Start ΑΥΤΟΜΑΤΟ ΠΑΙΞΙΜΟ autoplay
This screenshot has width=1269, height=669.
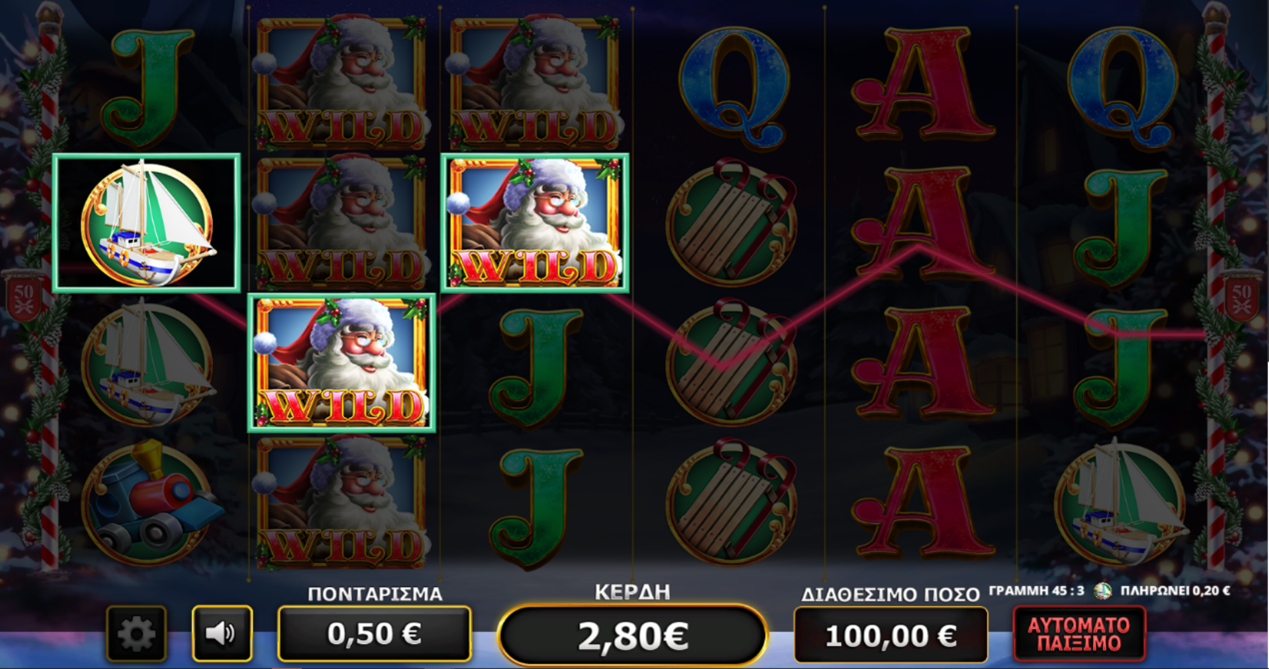pyautogui.click(x=1079, y=634)
